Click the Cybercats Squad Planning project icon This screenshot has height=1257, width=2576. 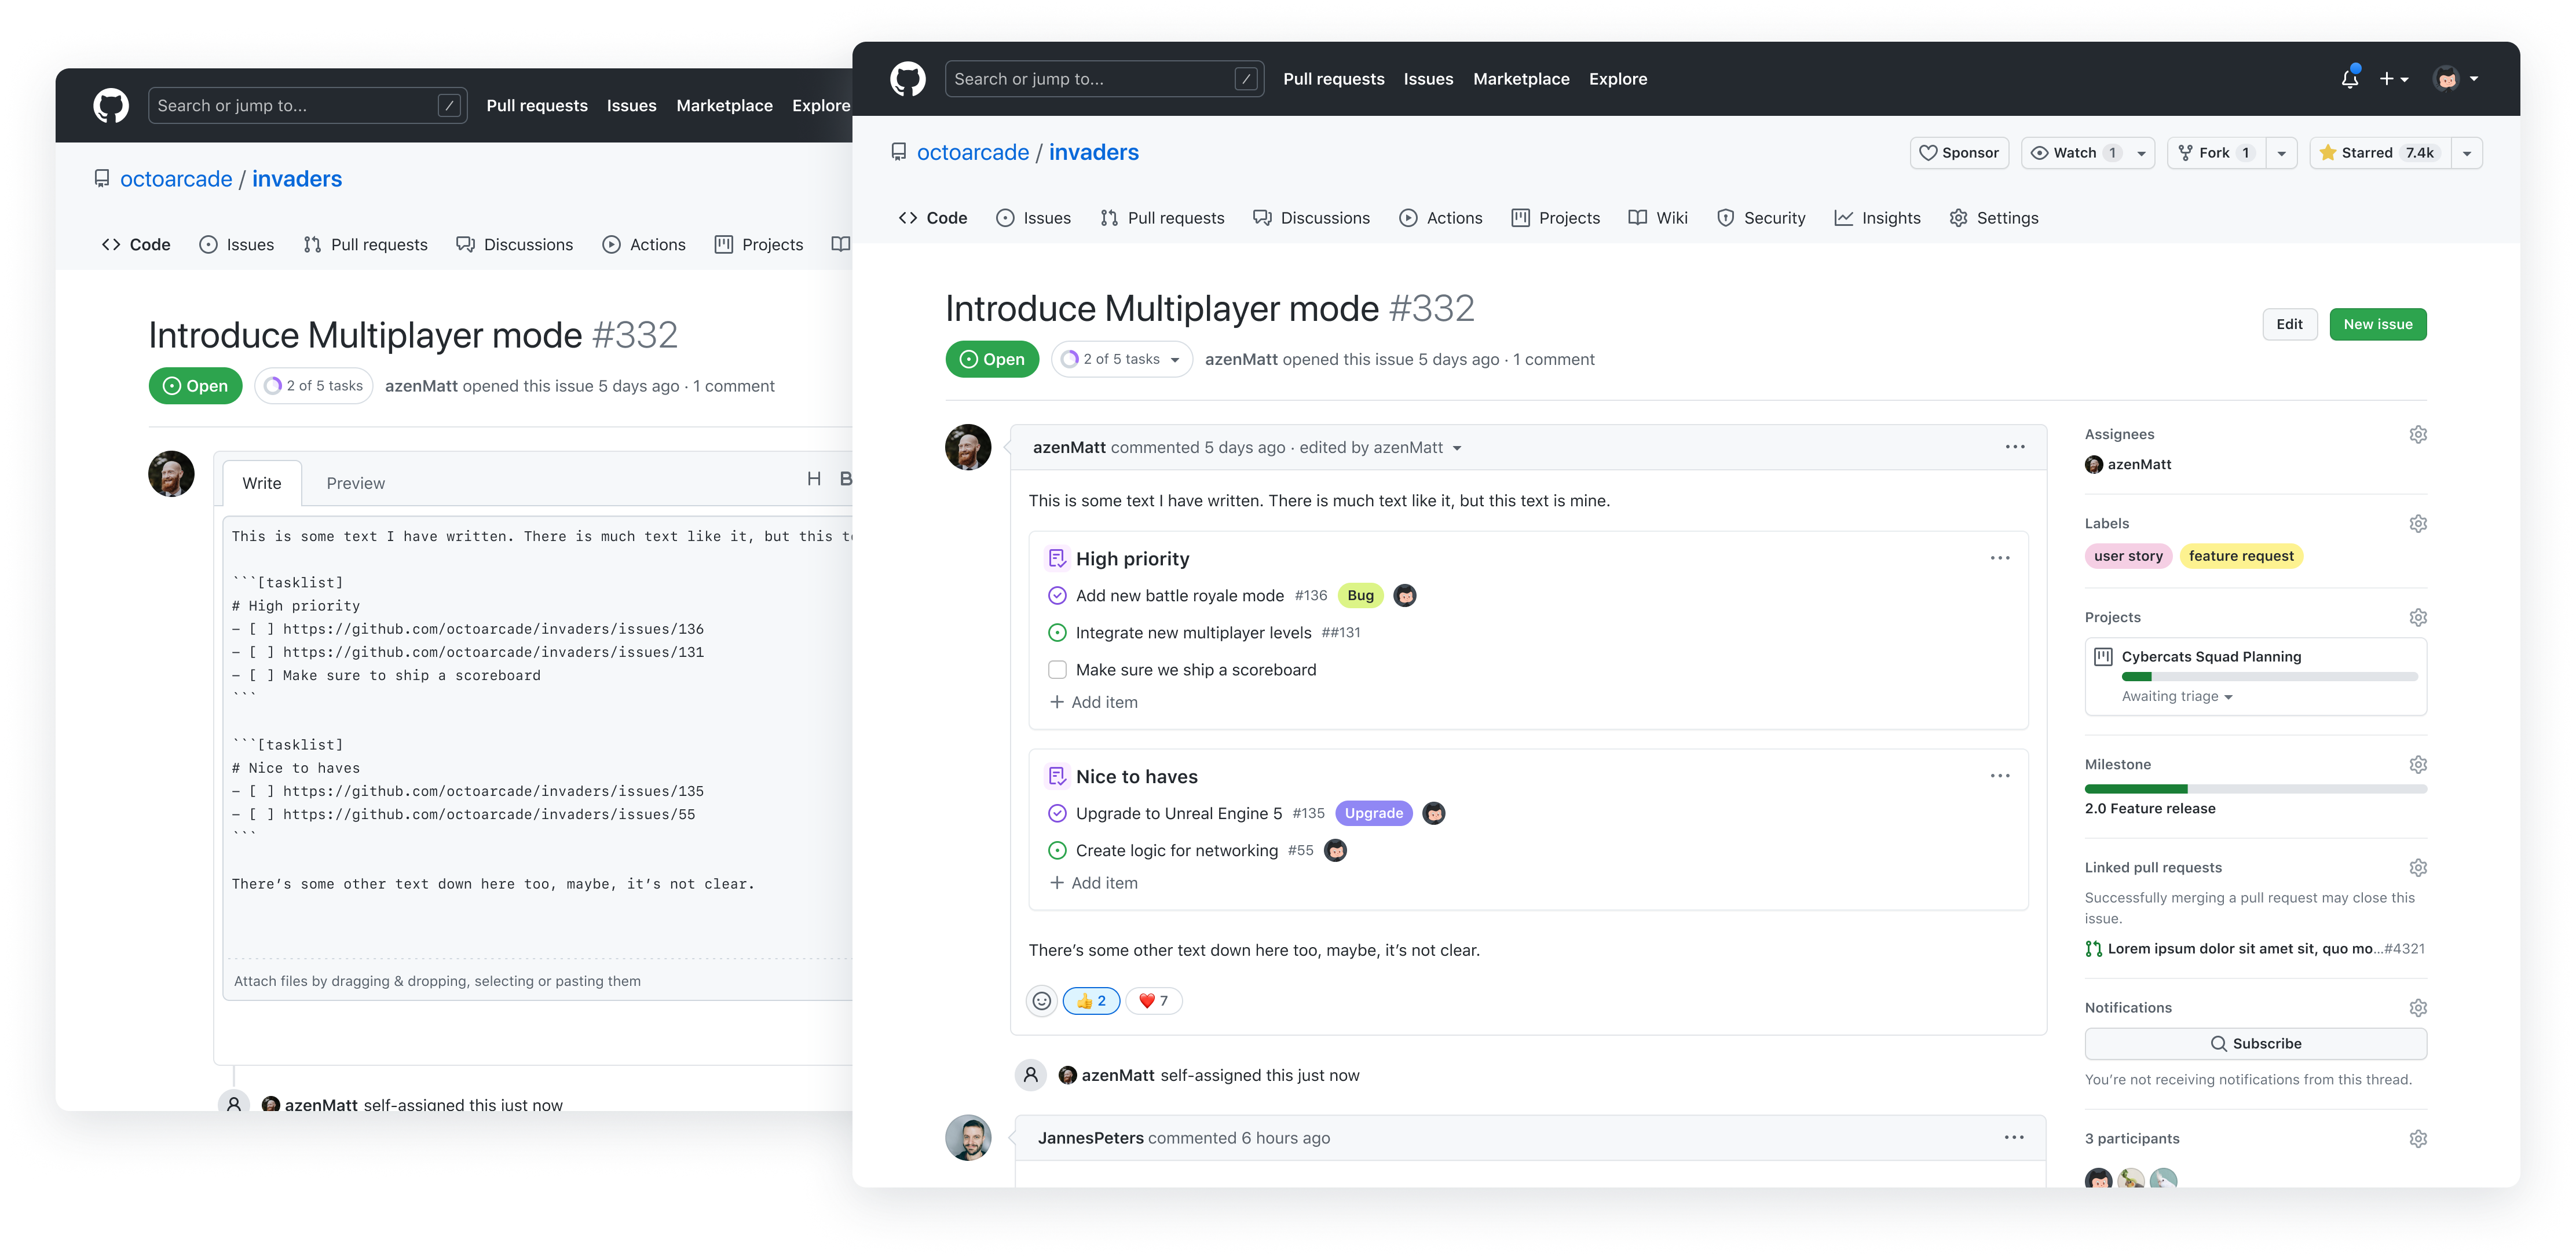click(2103, 656)
